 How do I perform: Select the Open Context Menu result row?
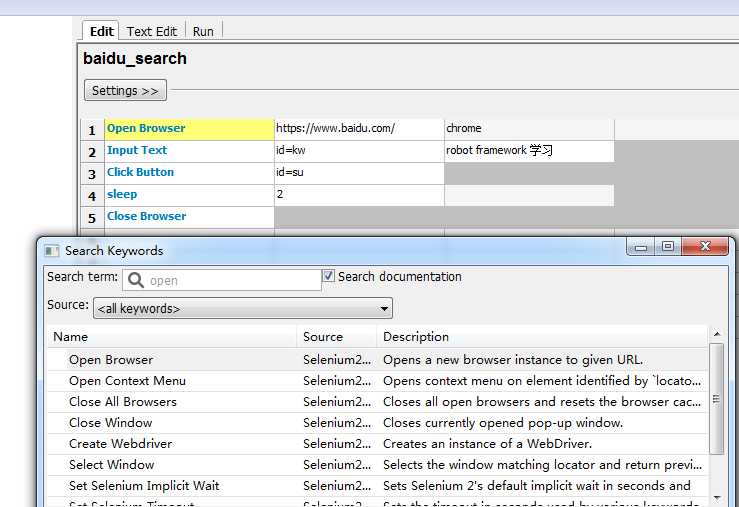pos(377,381)
